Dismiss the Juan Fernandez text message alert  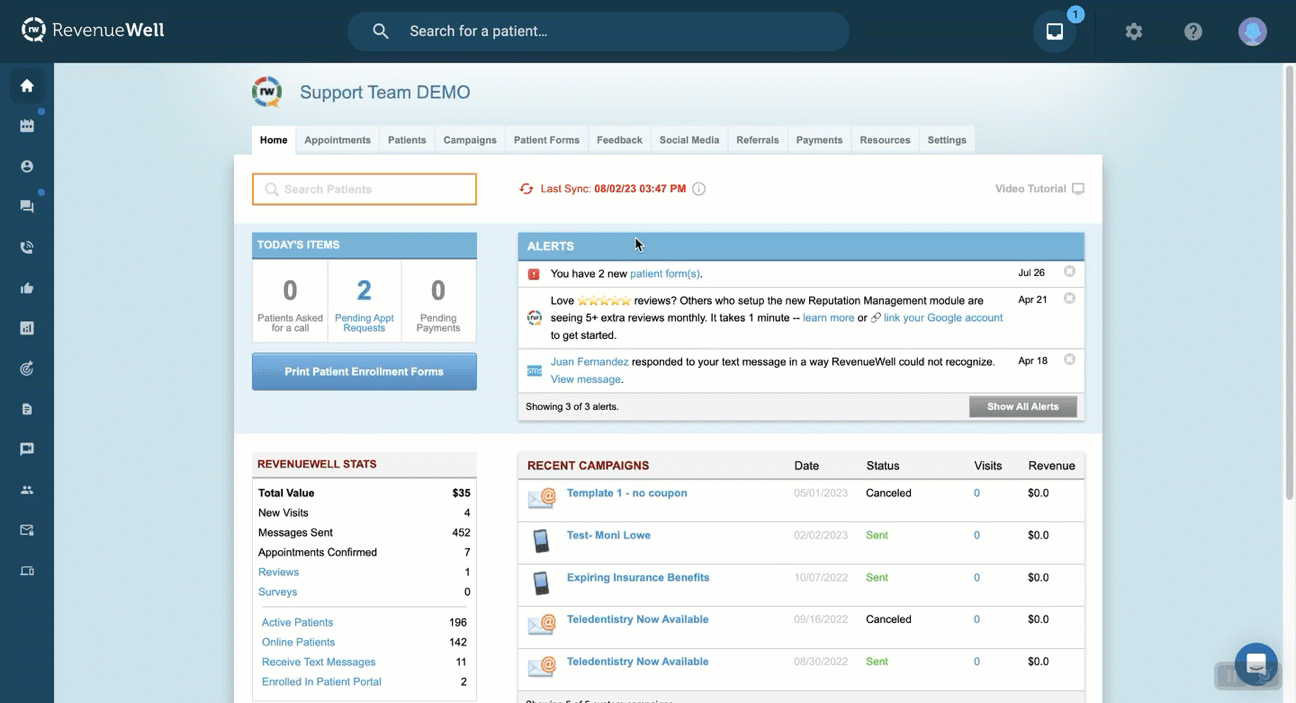[1070, 360]
